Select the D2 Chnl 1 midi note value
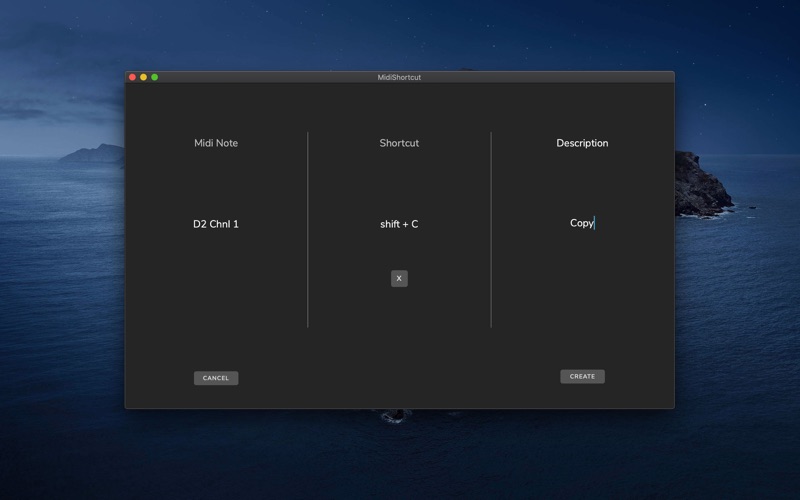Image resolution: width=800 pixels, height=500 pixels. (216, 224)
